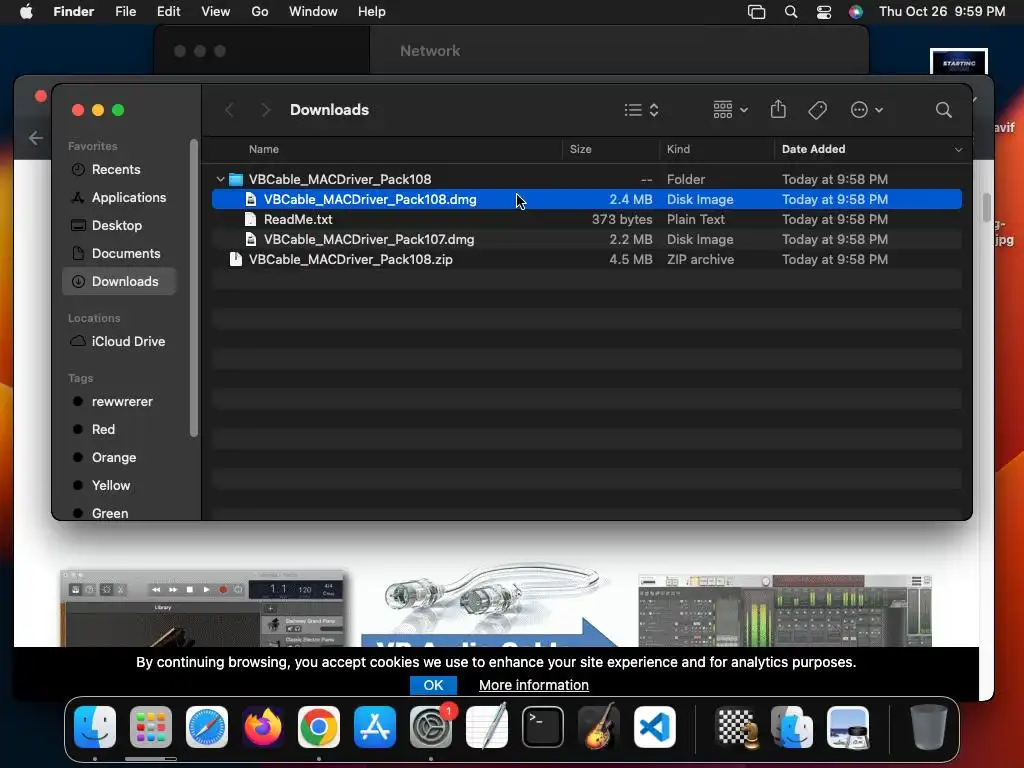Open Safari from the Dock

click(207, 727)
